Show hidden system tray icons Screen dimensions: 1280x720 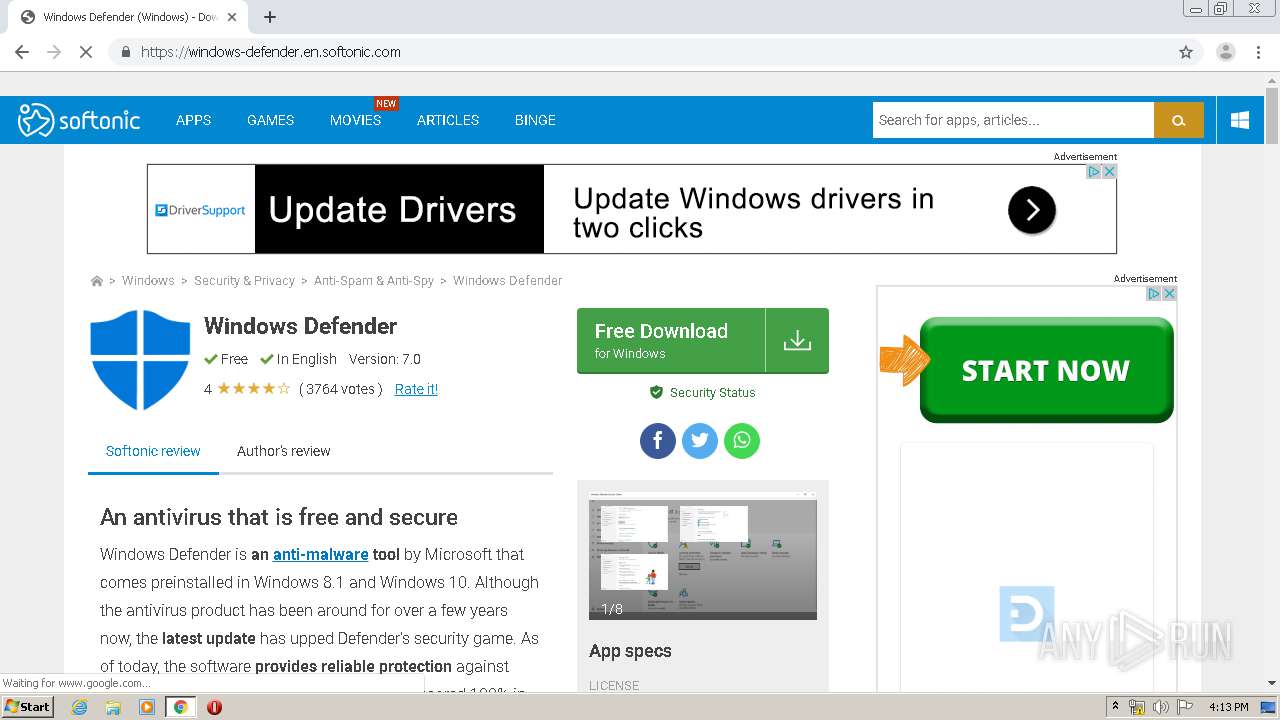click(1115, 707)
